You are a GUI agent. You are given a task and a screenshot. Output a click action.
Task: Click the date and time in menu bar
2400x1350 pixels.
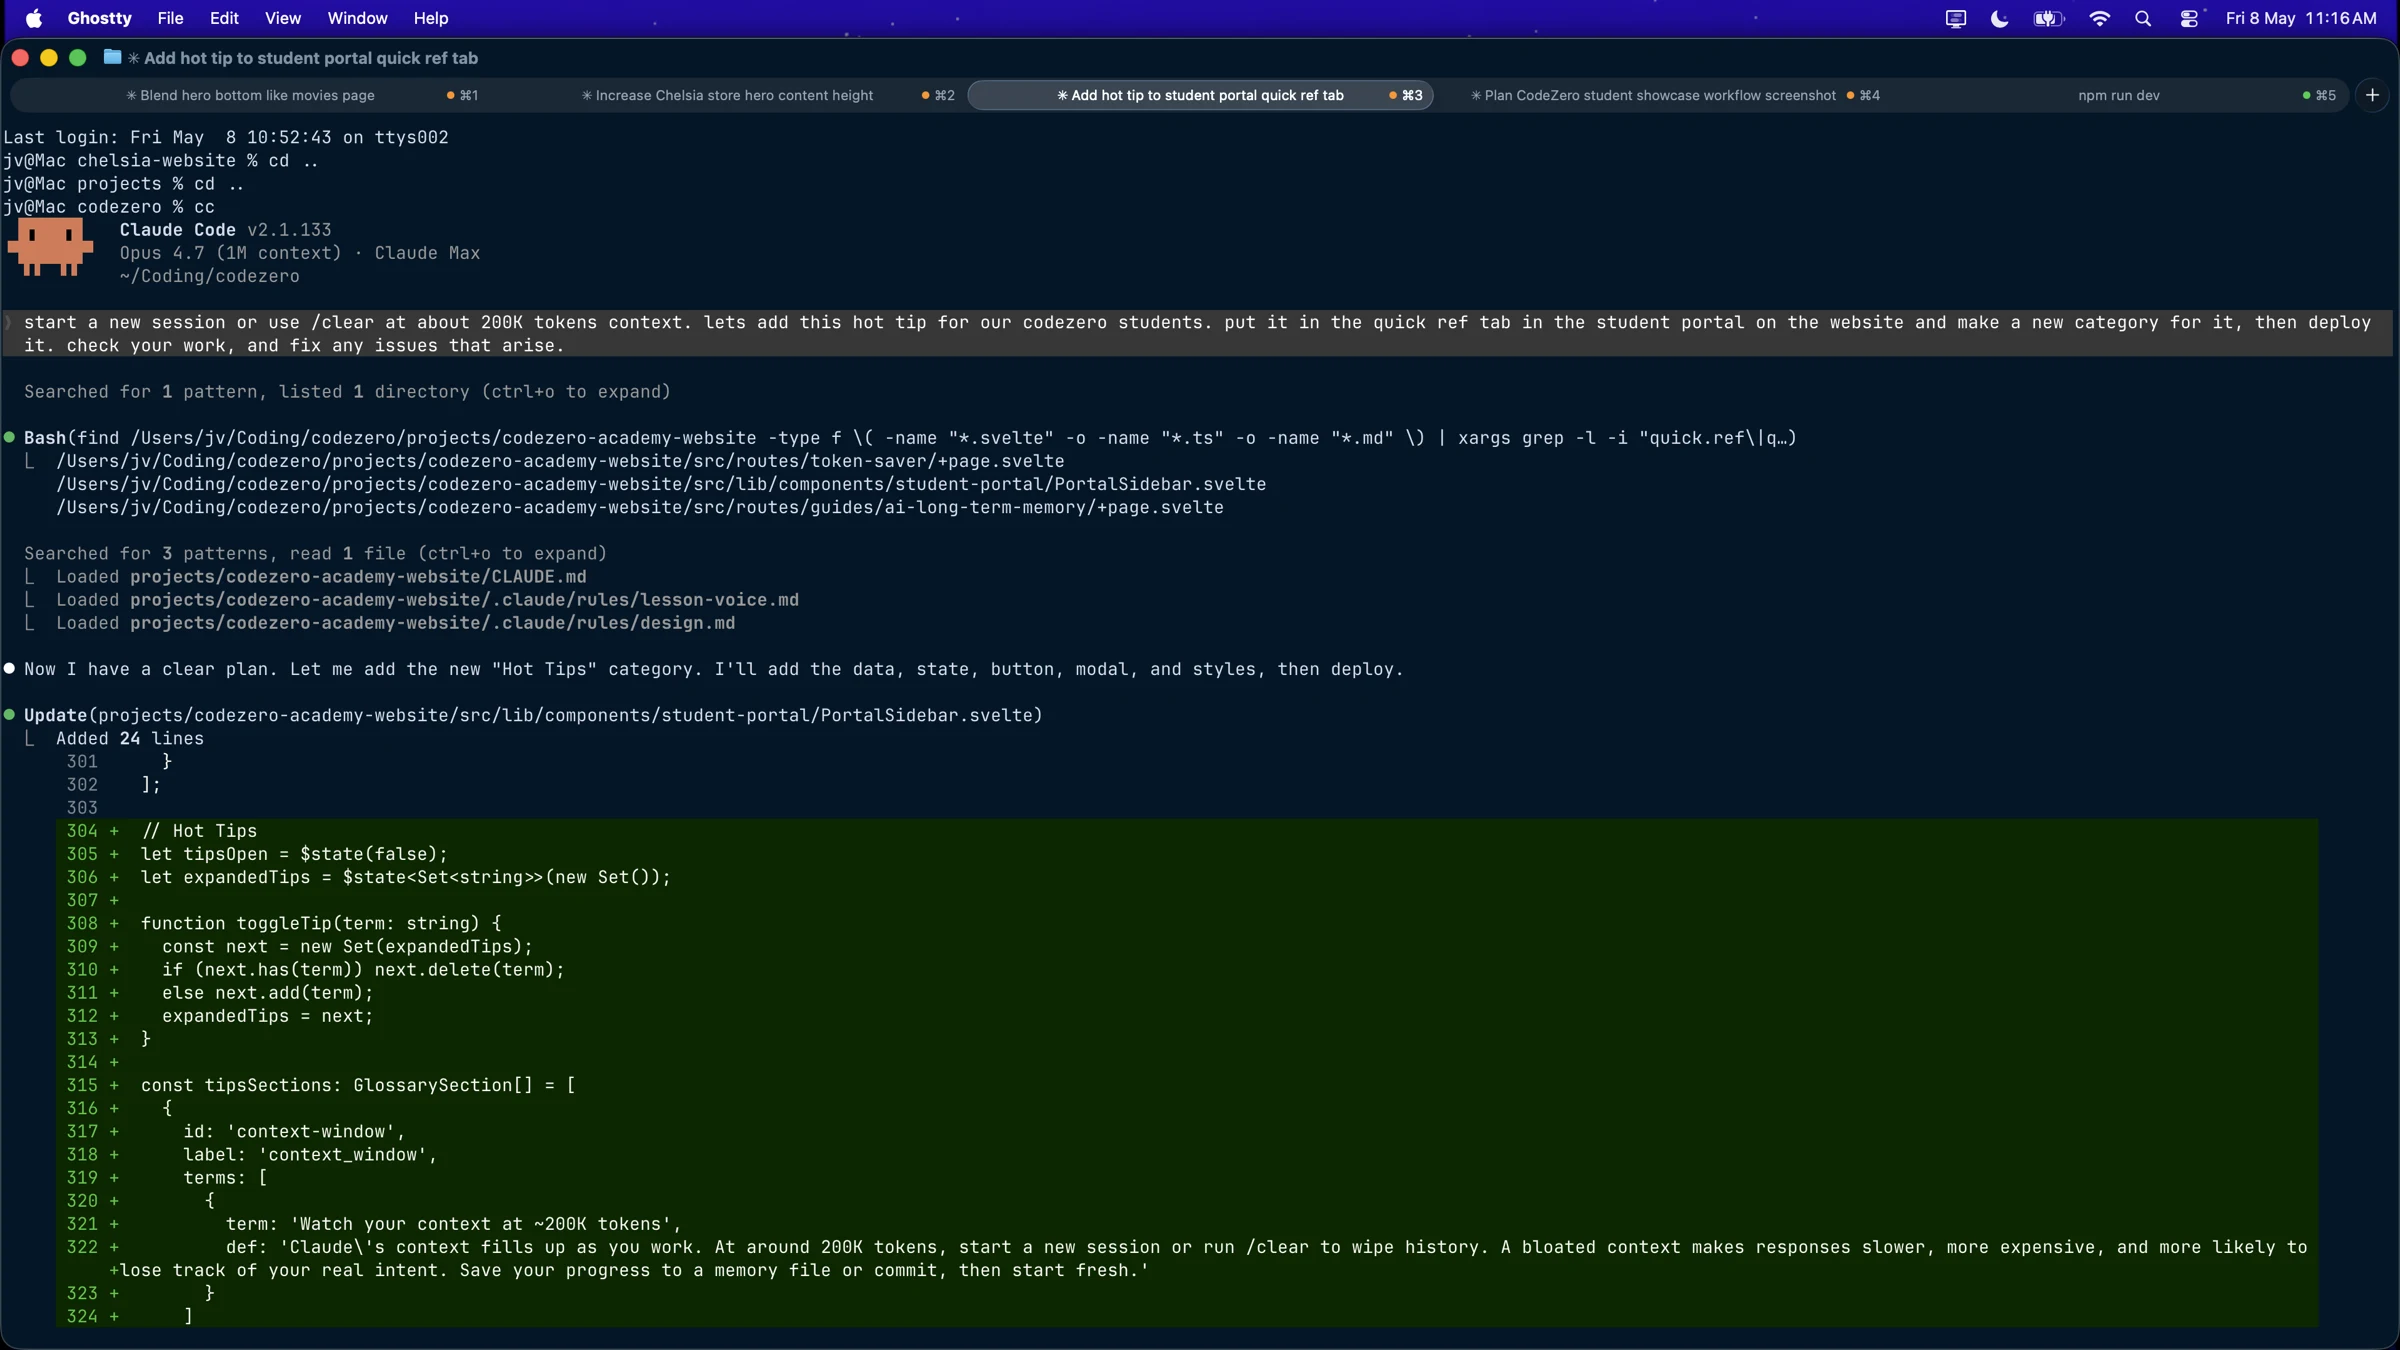click(x=2301, y=18)
